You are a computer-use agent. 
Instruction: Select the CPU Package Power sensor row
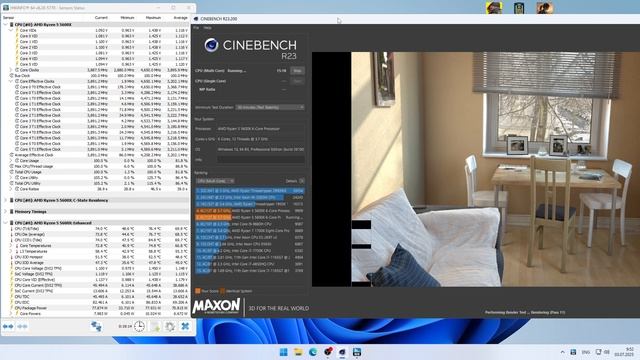click(x=96, y=308)
